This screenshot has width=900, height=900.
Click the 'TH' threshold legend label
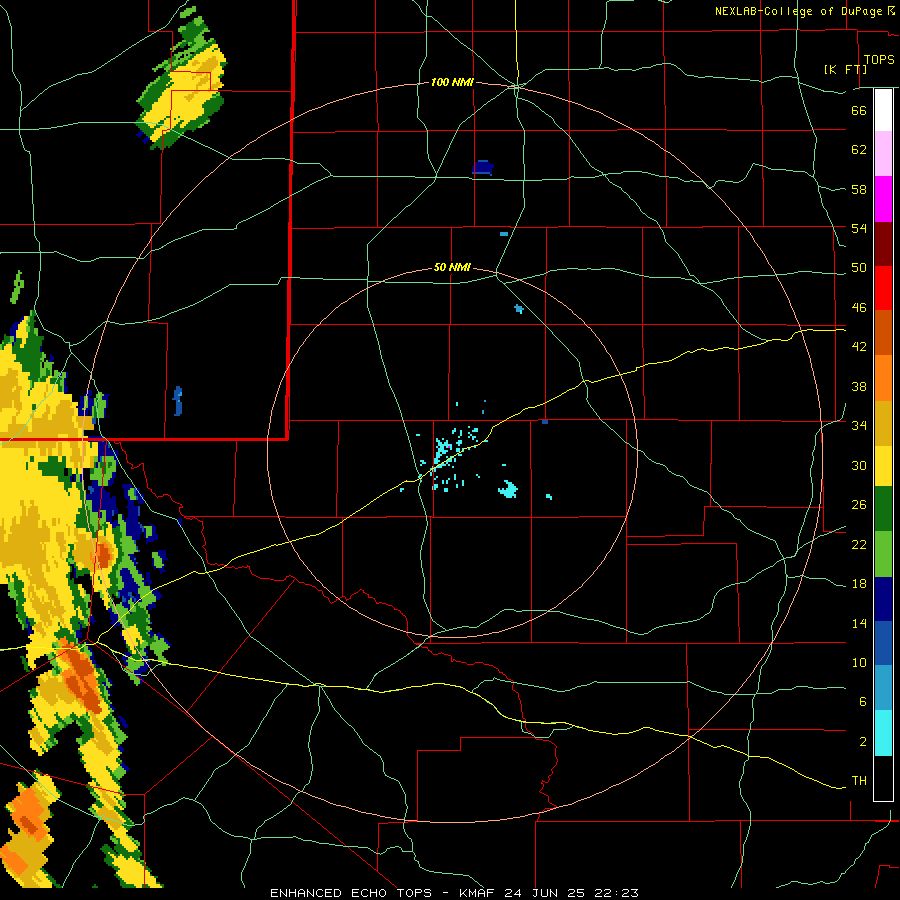click(x=859, y=781)
